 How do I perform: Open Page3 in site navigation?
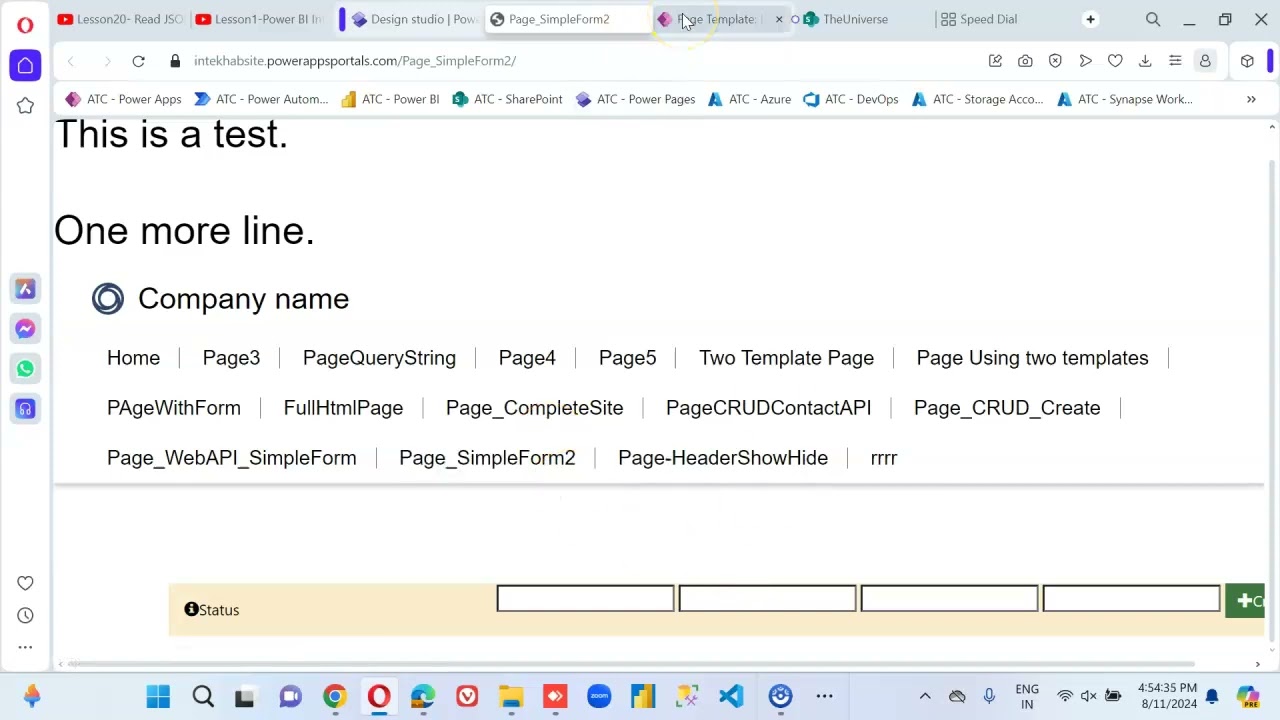(x=231, y=358)
